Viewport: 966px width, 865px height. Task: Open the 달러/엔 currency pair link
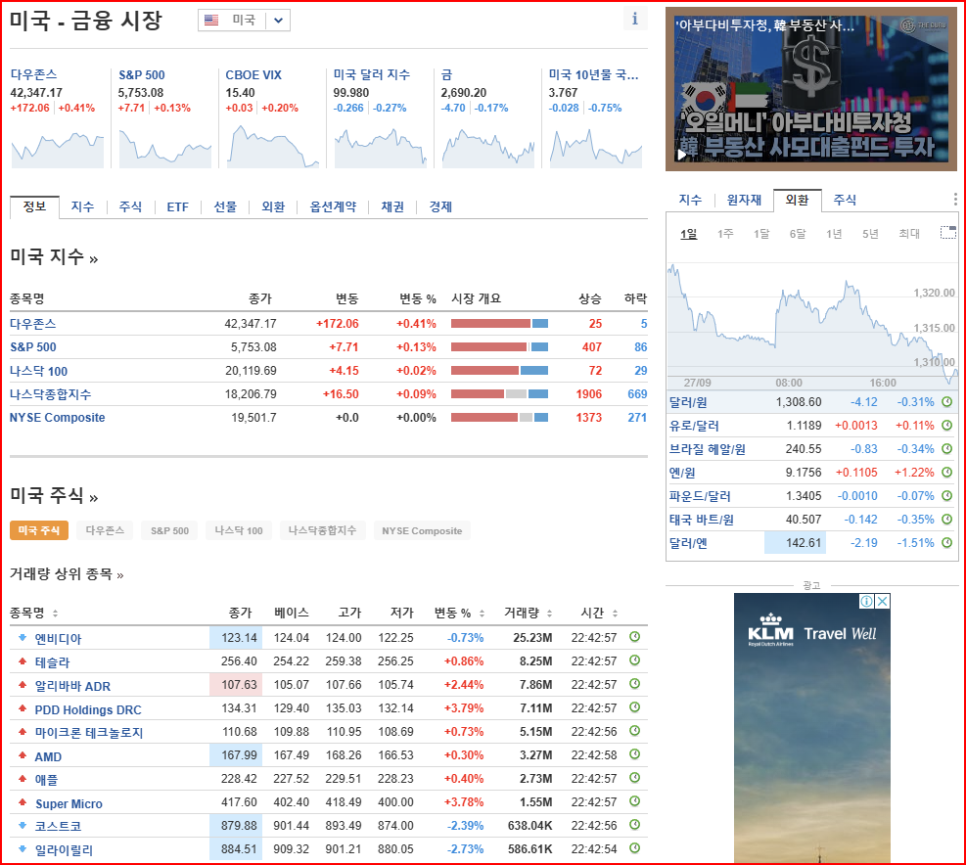pyautogui.click(x=688, y=543)
